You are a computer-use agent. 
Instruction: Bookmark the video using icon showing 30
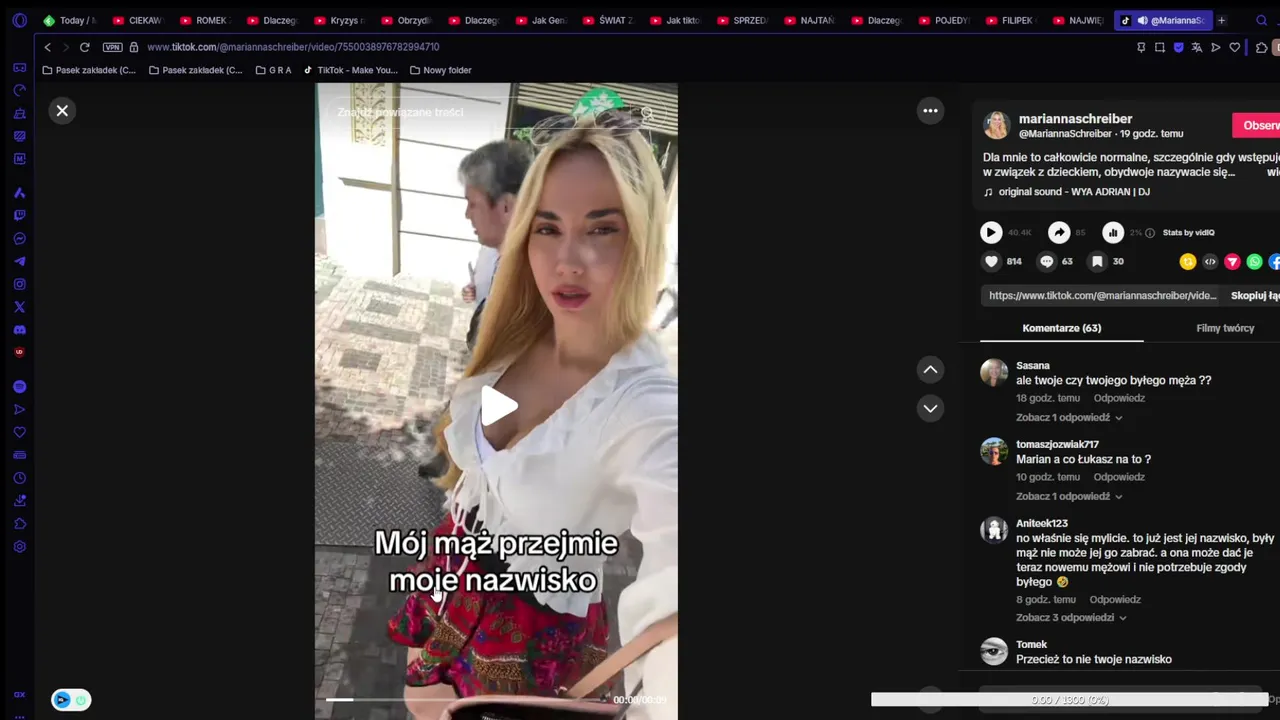click(x=1097, y=261)
